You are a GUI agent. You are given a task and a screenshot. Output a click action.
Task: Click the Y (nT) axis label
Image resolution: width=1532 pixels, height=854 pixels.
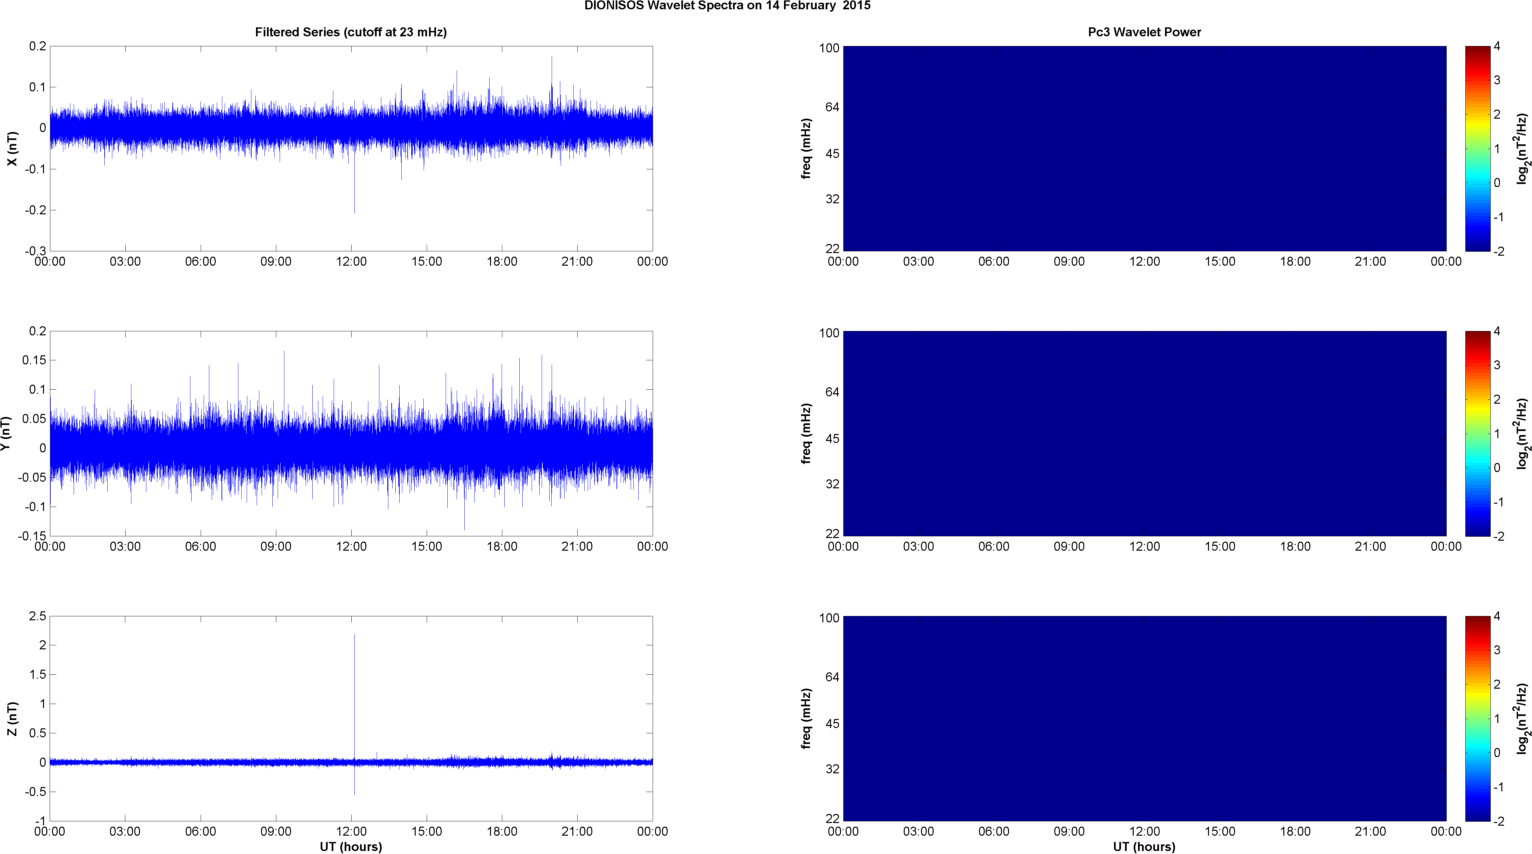click(x=6, y=434)
